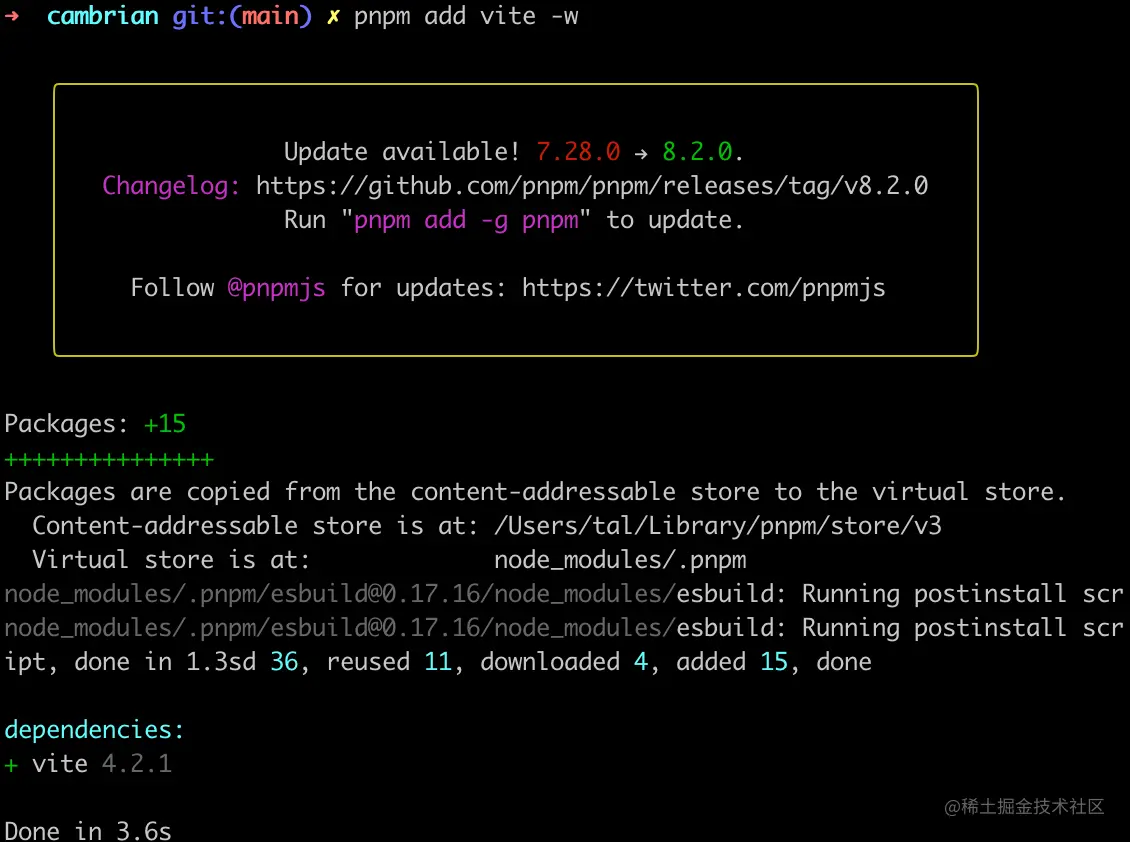Open the twitter.com/pnpmjs URL
Viewport: 1130px width, 842px height.
[703, 288]
